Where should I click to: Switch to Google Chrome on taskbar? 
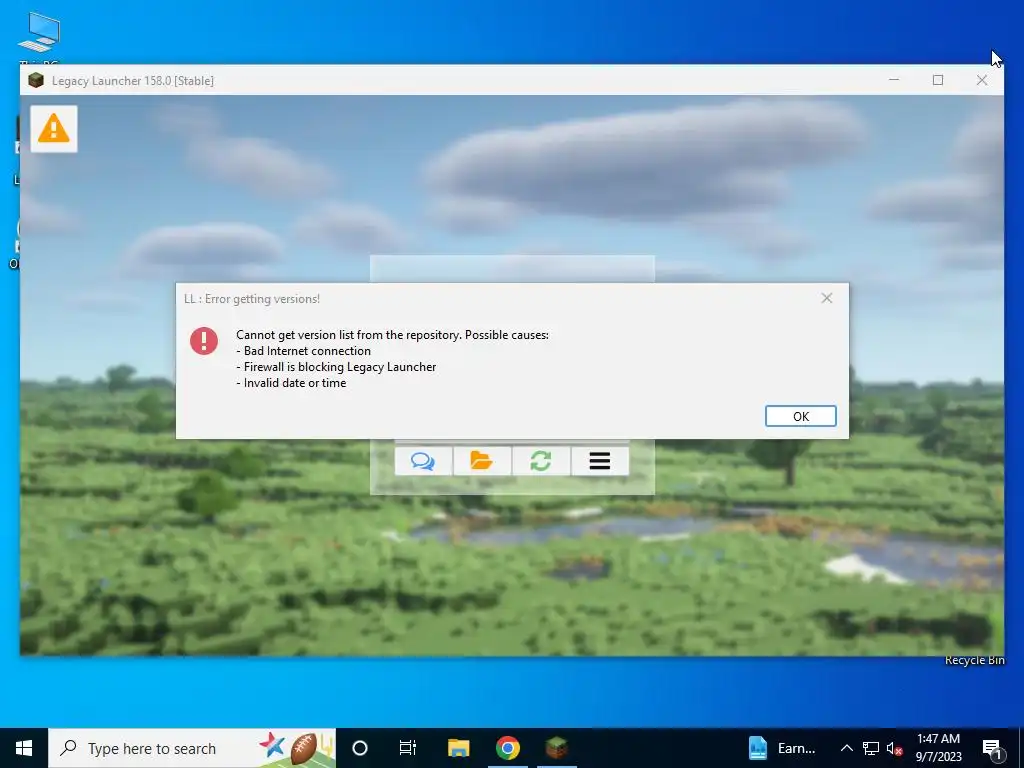tap(507, 748)
